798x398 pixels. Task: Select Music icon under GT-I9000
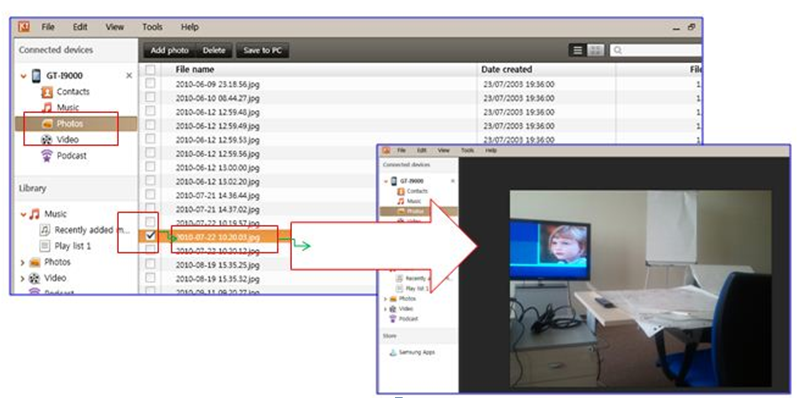(x=47, y=108)
